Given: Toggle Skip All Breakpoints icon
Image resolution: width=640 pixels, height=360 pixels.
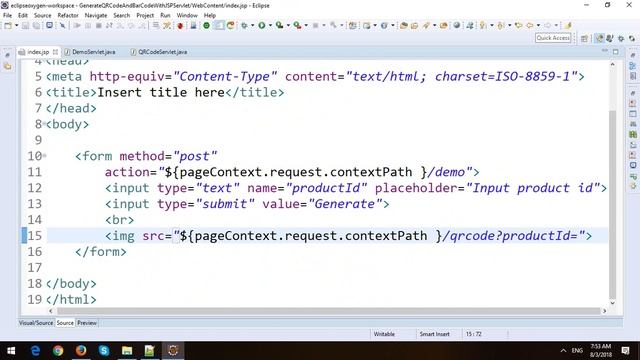Looking at the screenshot, I should tap(62, 26).
